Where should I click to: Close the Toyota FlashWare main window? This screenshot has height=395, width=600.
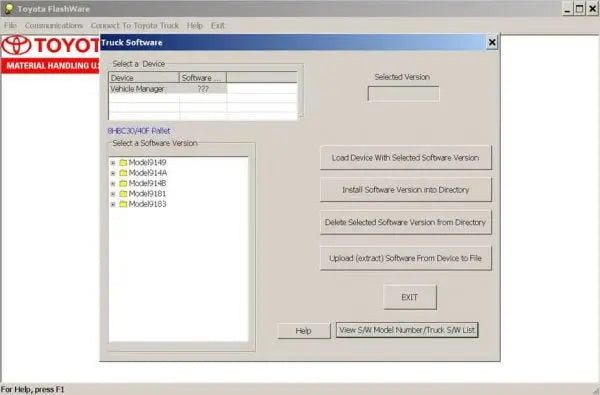pyautogui.click(x=592, y=9)
